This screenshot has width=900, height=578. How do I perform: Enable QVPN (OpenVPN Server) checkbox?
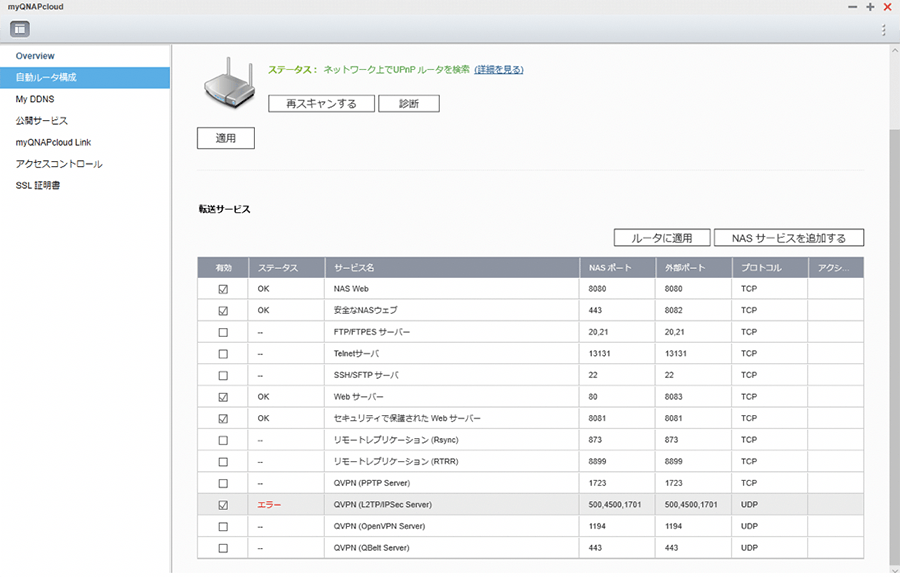coord(223,526)
